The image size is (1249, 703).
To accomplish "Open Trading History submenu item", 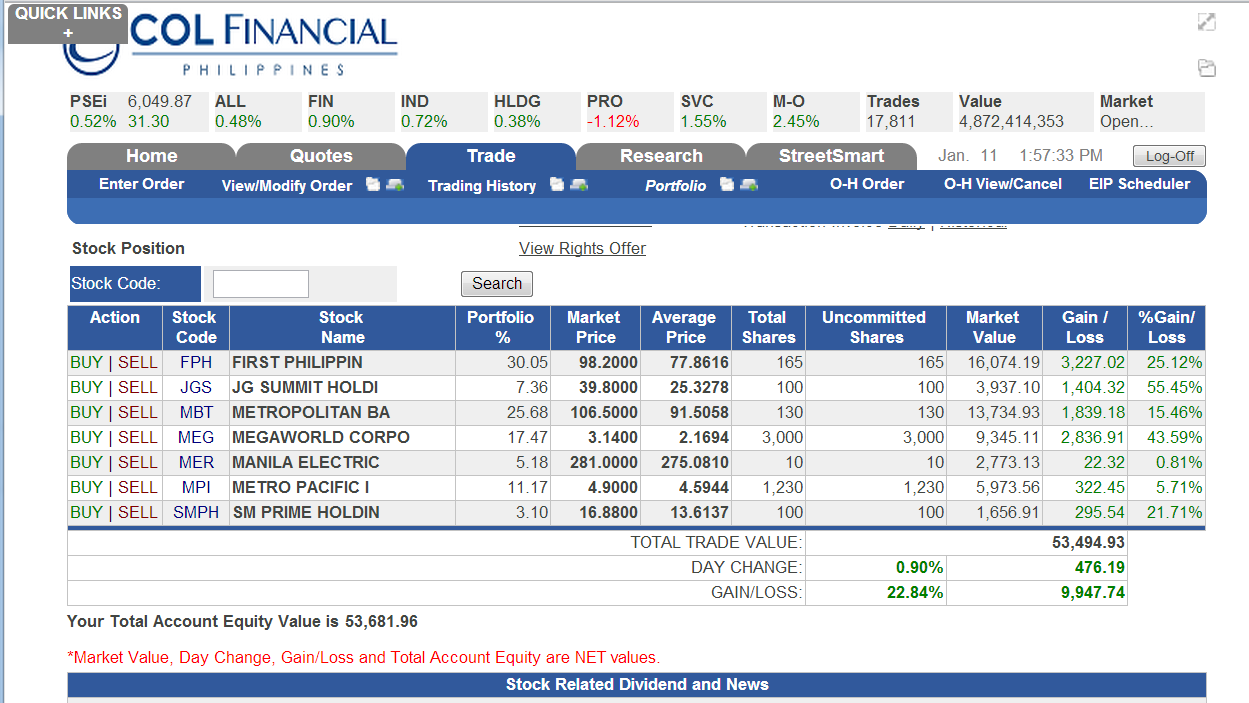I will (x=482, y=185).
